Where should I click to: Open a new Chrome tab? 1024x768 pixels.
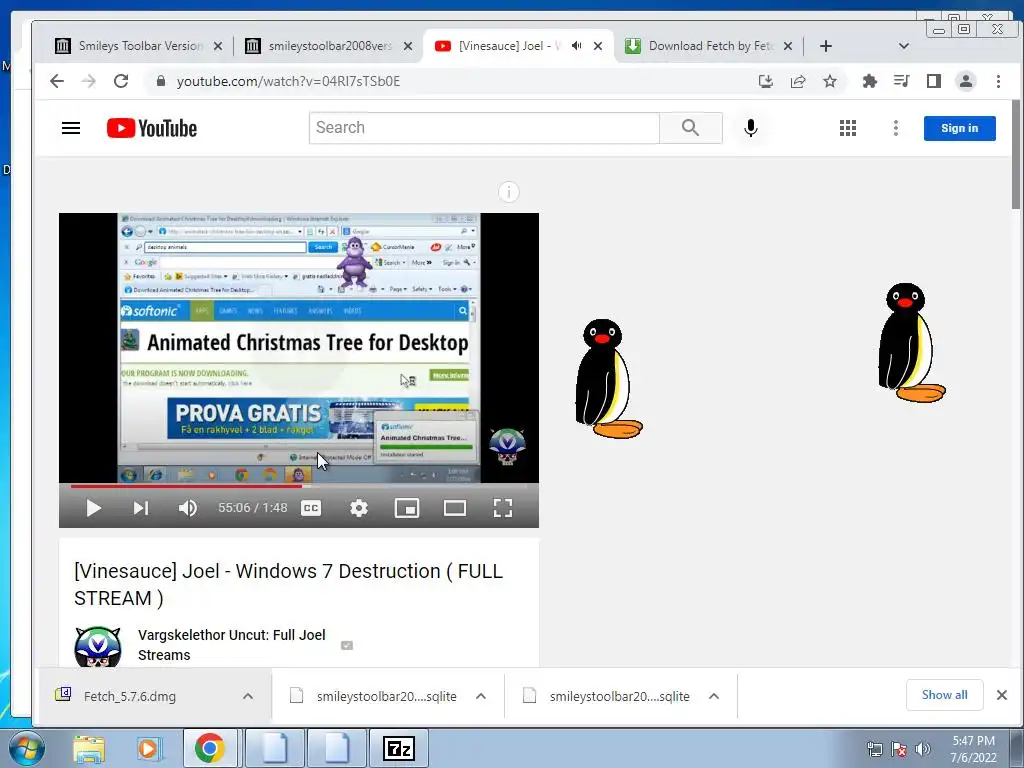(825, 46)
